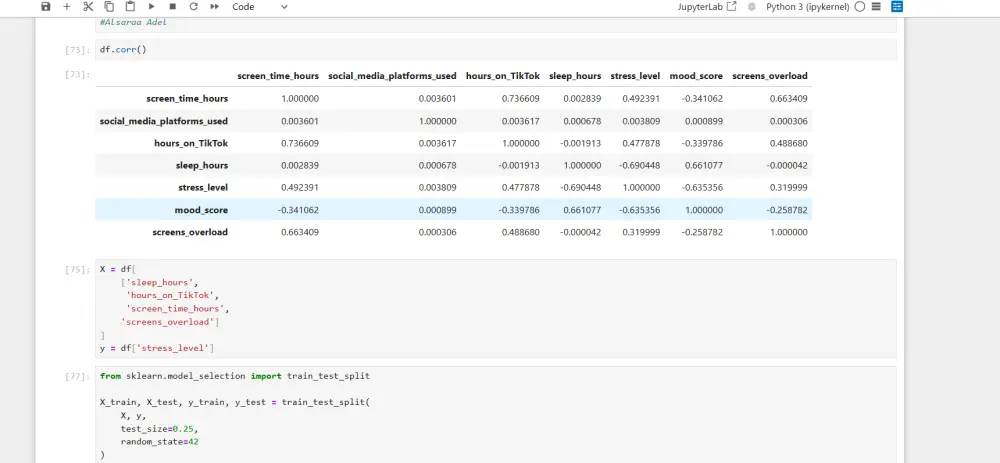Select value -0.258782 in mood_score row
This screenshot has height=463, width=1000.
point(787,210)
